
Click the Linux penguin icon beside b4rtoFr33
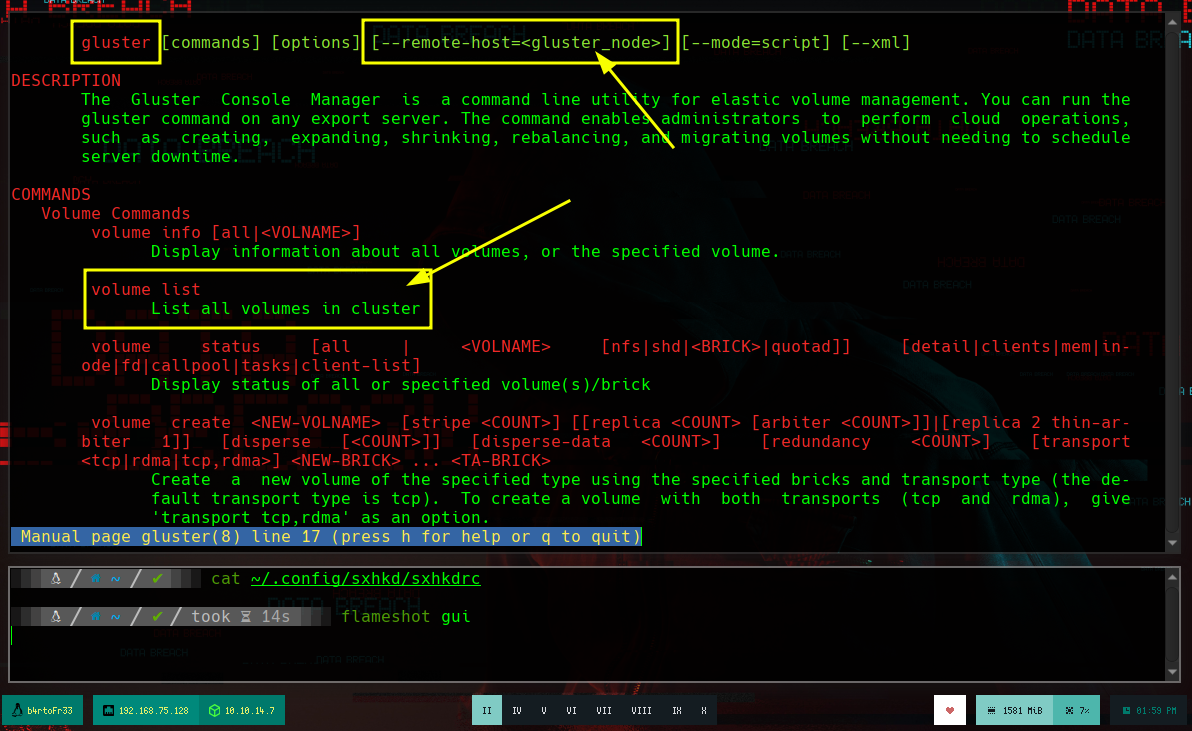[x=17, y=710]
